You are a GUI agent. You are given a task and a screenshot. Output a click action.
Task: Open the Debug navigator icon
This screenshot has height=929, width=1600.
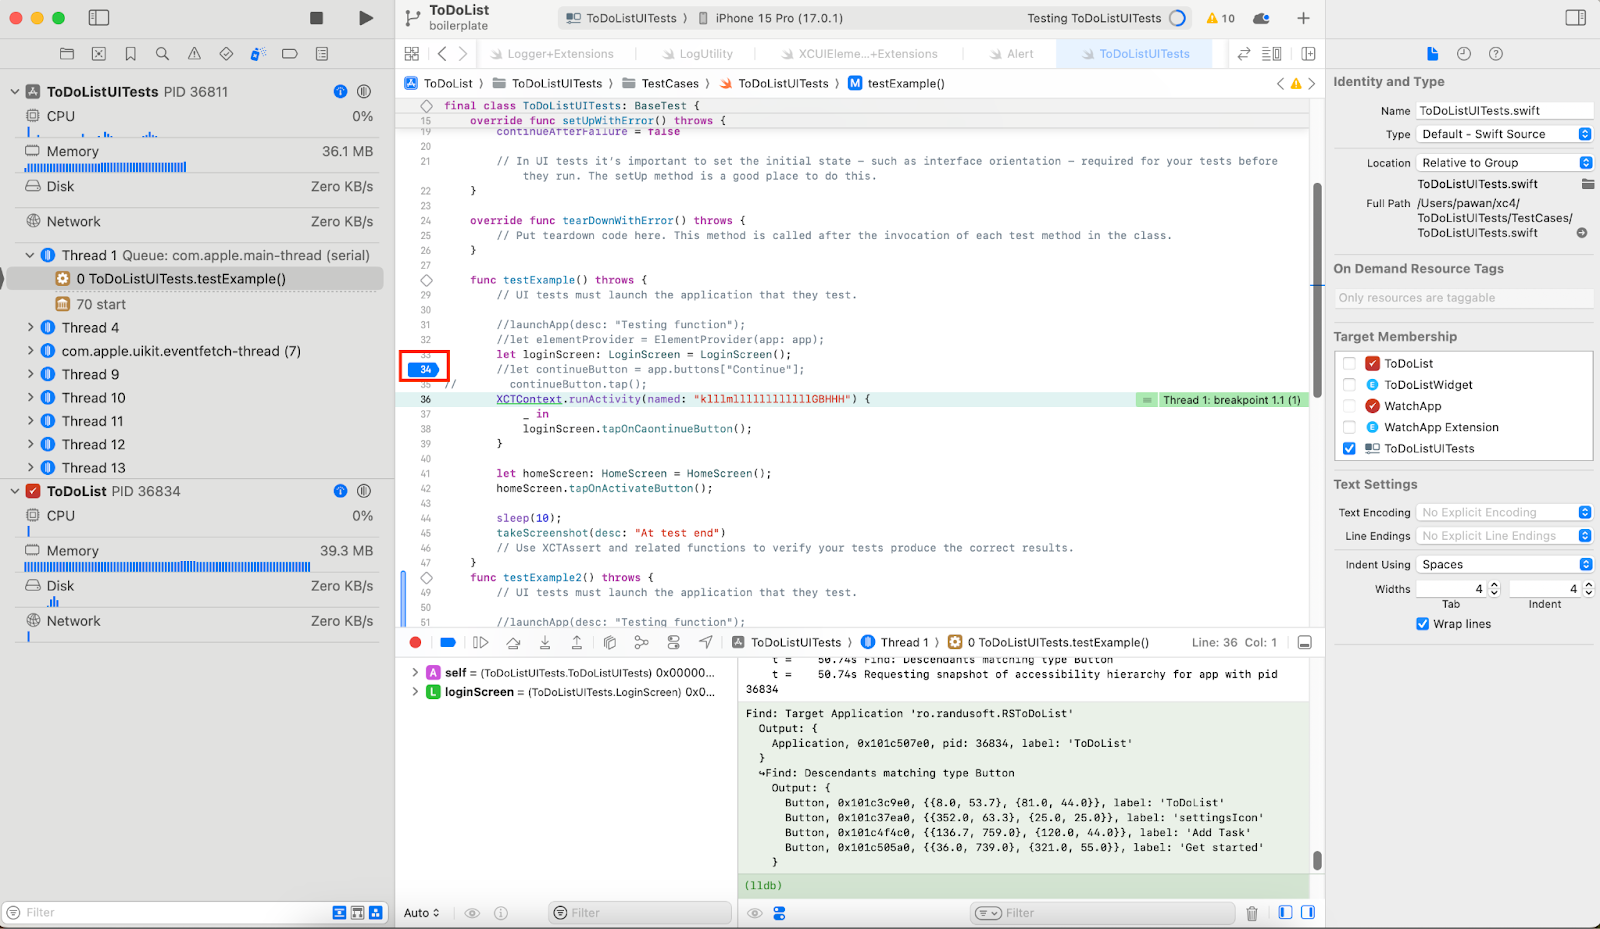(x=258, y=54)
